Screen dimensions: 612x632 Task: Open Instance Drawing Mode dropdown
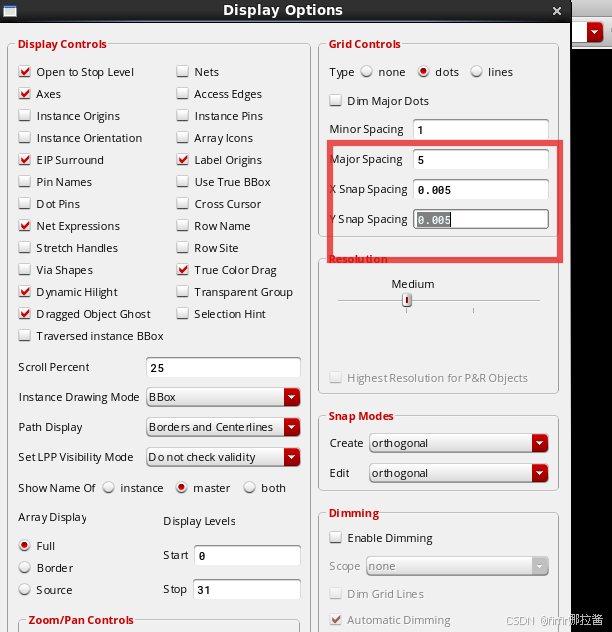(223, 397)
